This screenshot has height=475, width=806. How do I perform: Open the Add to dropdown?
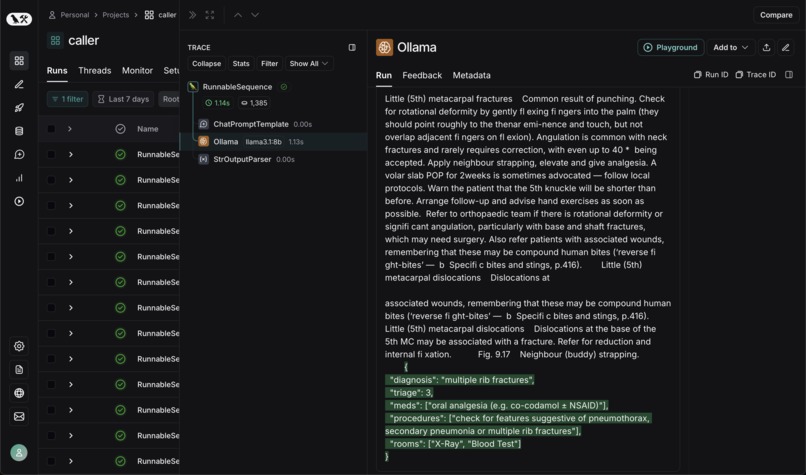click(730, 47)
